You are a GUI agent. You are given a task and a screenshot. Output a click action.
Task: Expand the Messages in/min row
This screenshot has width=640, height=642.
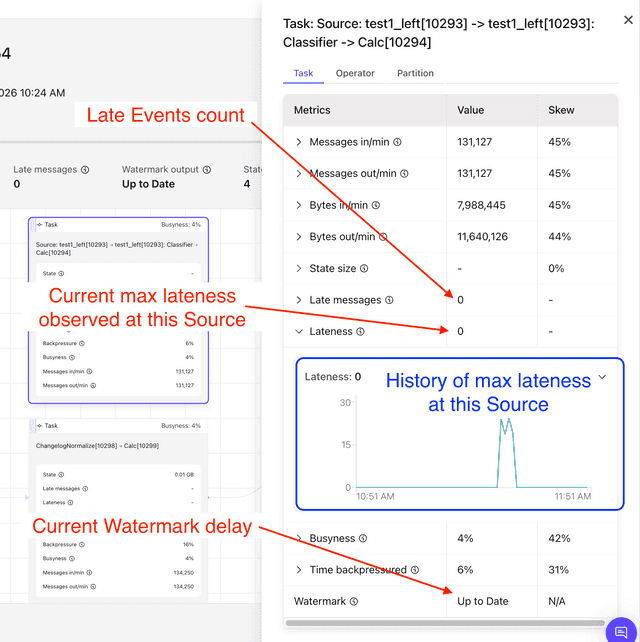click(299, 142)
